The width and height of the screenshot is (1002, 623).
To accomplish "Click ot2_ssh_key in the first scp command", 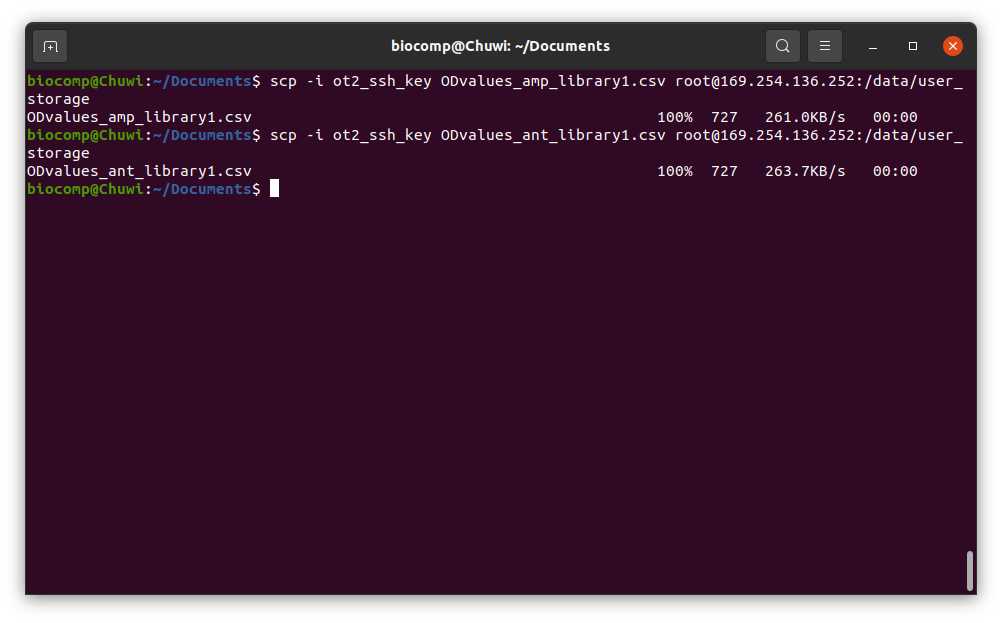I will 382,81.
